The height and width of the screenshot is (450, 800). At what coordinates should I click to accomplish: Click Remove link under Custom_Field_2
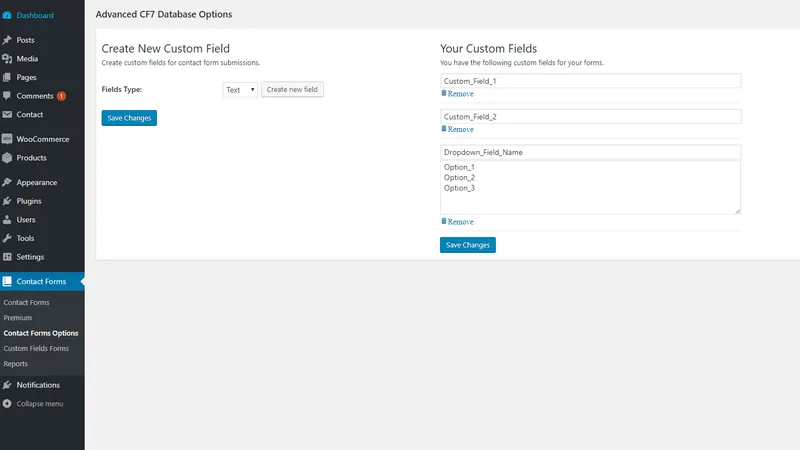tap(461, 130)
